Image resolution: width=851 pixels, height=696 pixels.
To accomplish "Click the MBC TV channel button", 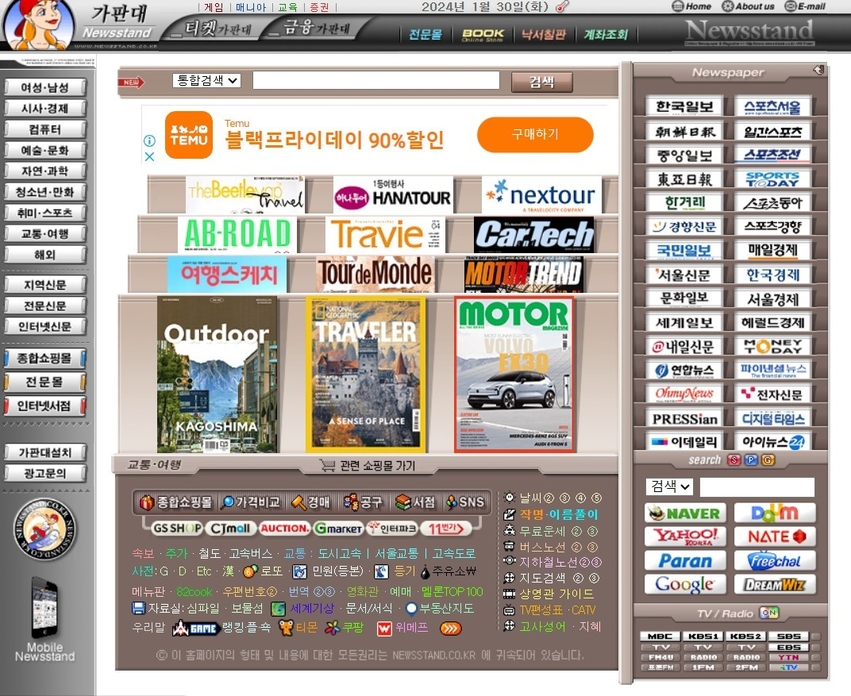I will tap(661, 636).
